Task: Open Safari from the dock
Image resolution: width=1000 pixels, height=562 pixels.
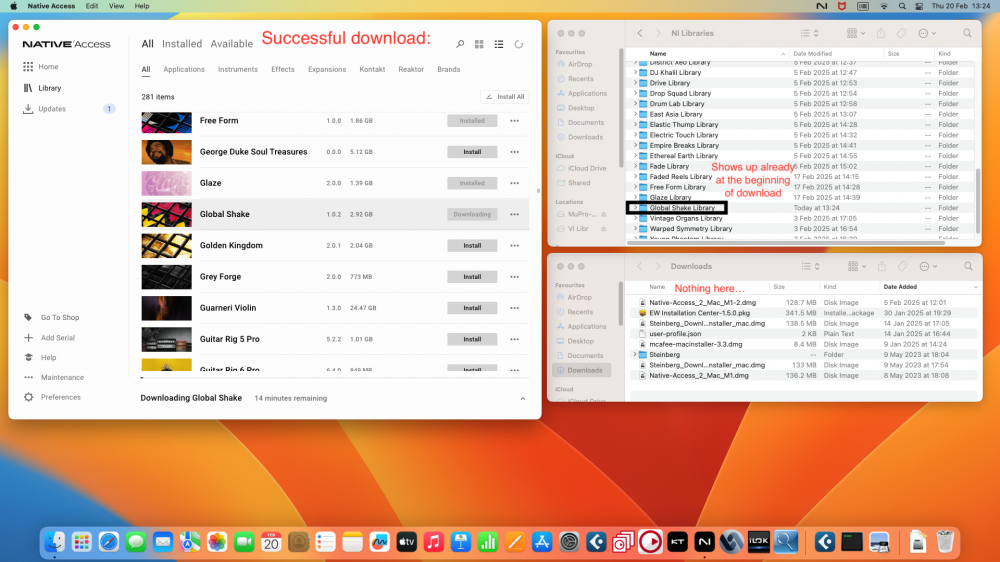Action: click(x=108, y=542)
